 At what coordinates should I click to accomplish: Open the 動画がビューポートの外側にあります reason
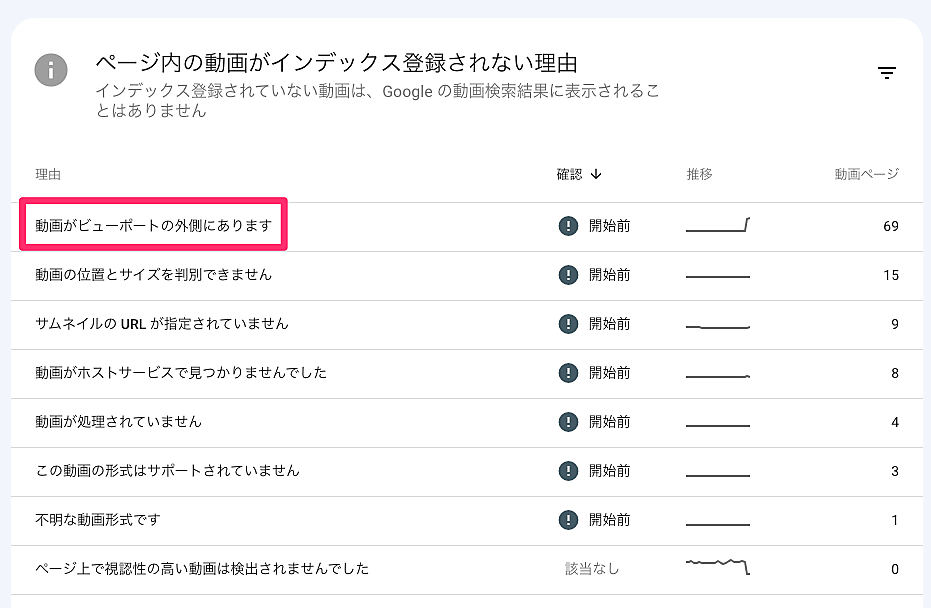154,226
